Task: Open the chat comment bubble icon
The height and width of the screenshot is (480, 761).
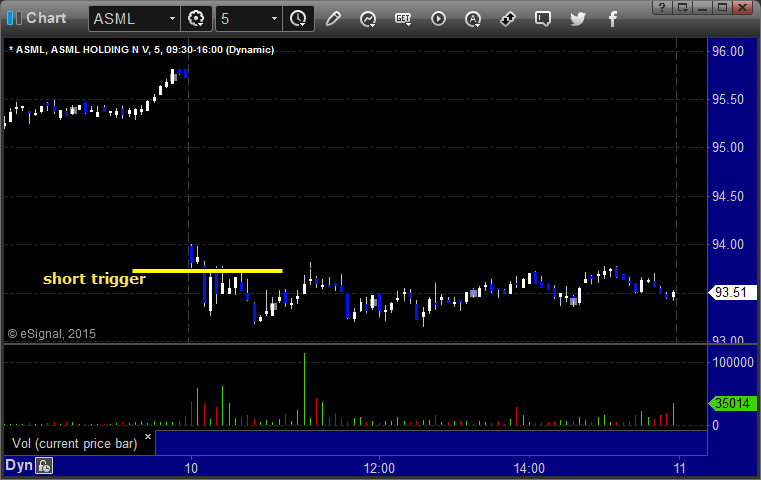Action: (543, 19)
